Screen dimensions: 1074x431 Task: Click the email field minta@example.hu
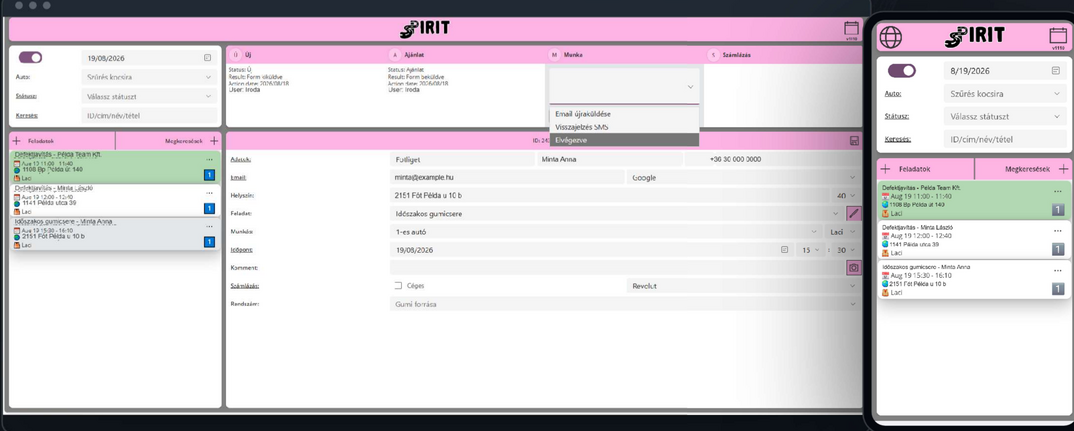[506, 177]
